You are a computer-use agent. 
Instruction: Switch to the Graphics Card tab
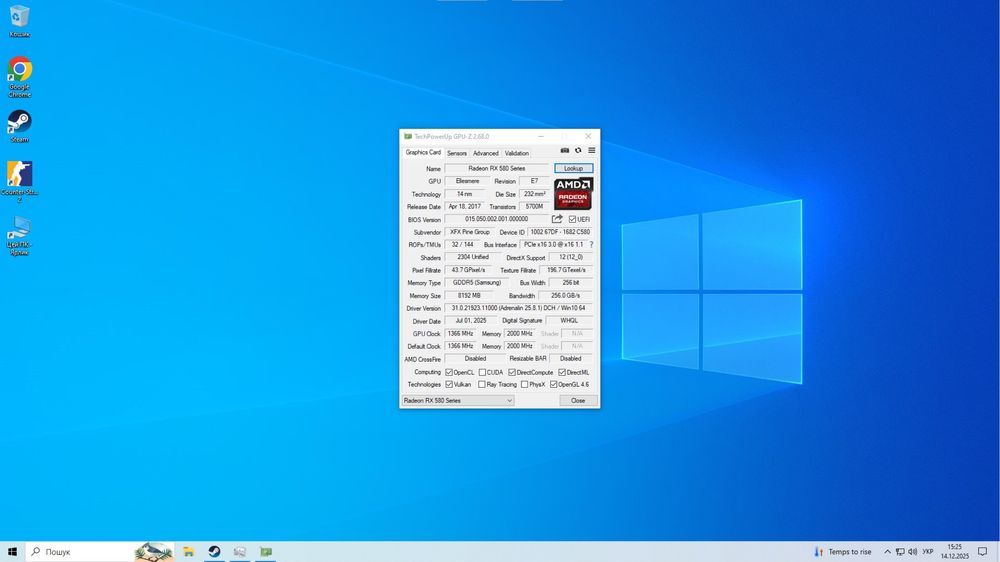coord(423,152)
